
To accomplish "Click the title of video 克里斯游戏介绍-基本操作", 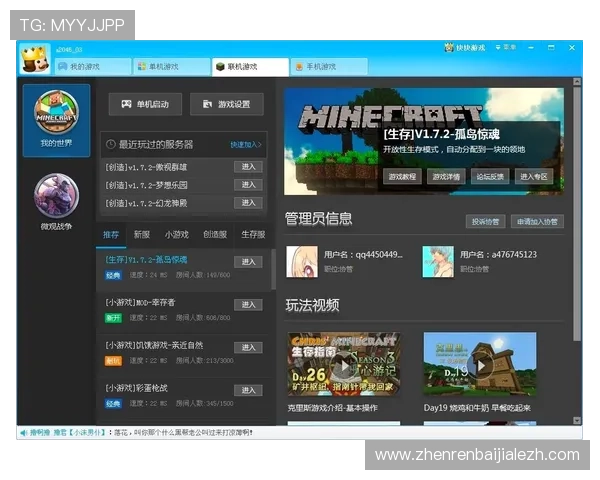I will point(333,408).
